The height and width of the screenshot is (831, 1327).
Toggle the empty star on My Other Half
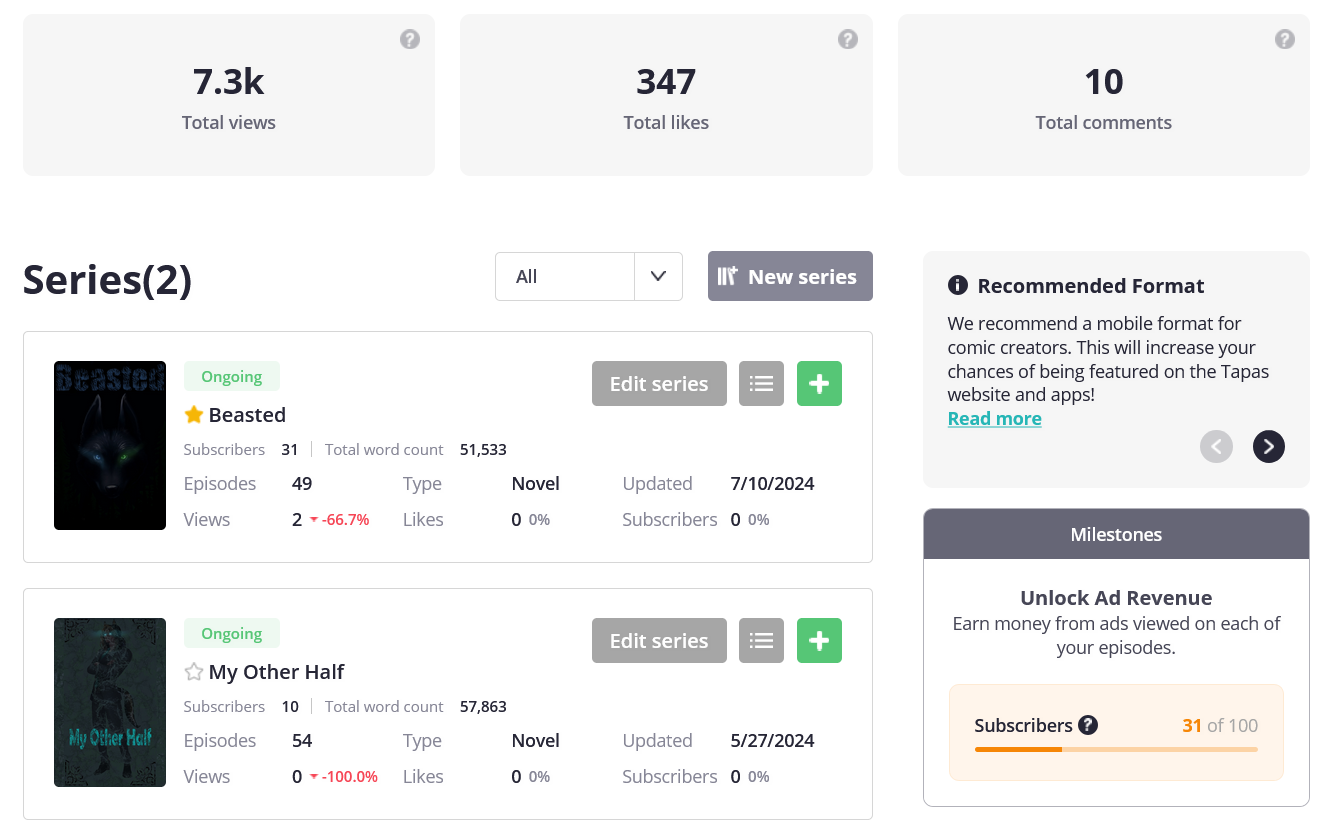click(194, 672)
